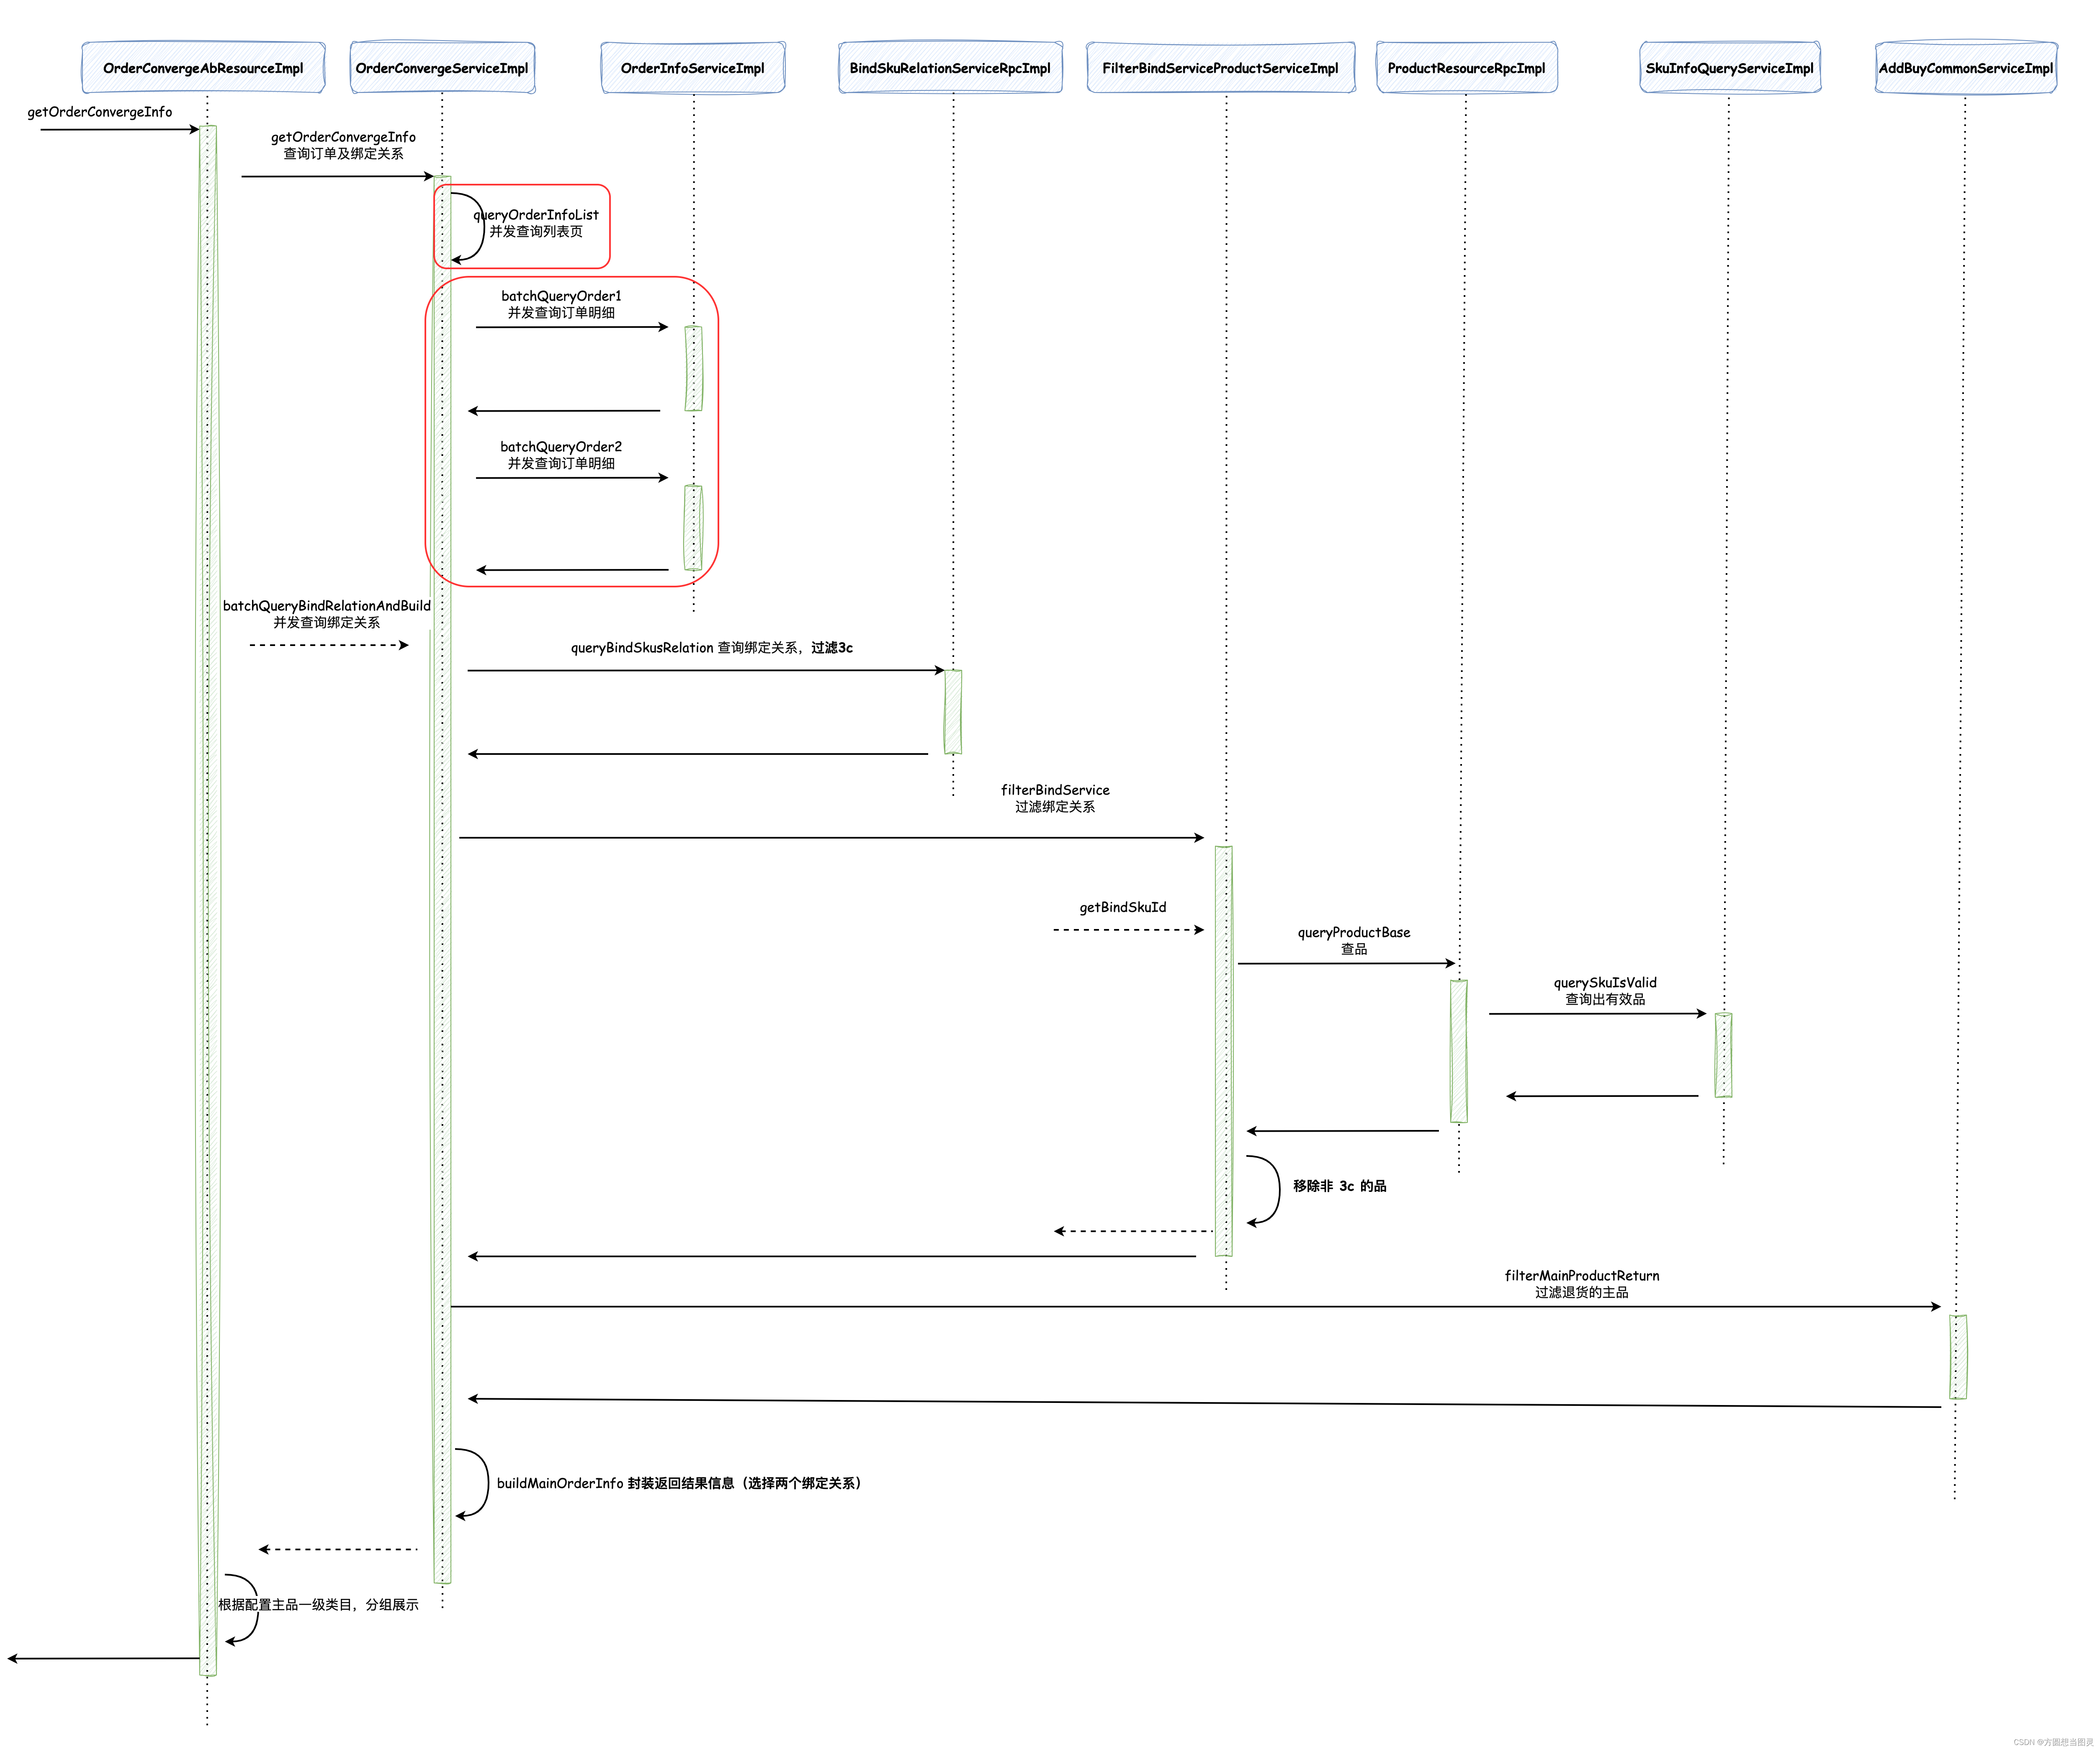Select the batchQueryOrder1 message label
Screen dimensions: 2100x1750
point(561,296)
